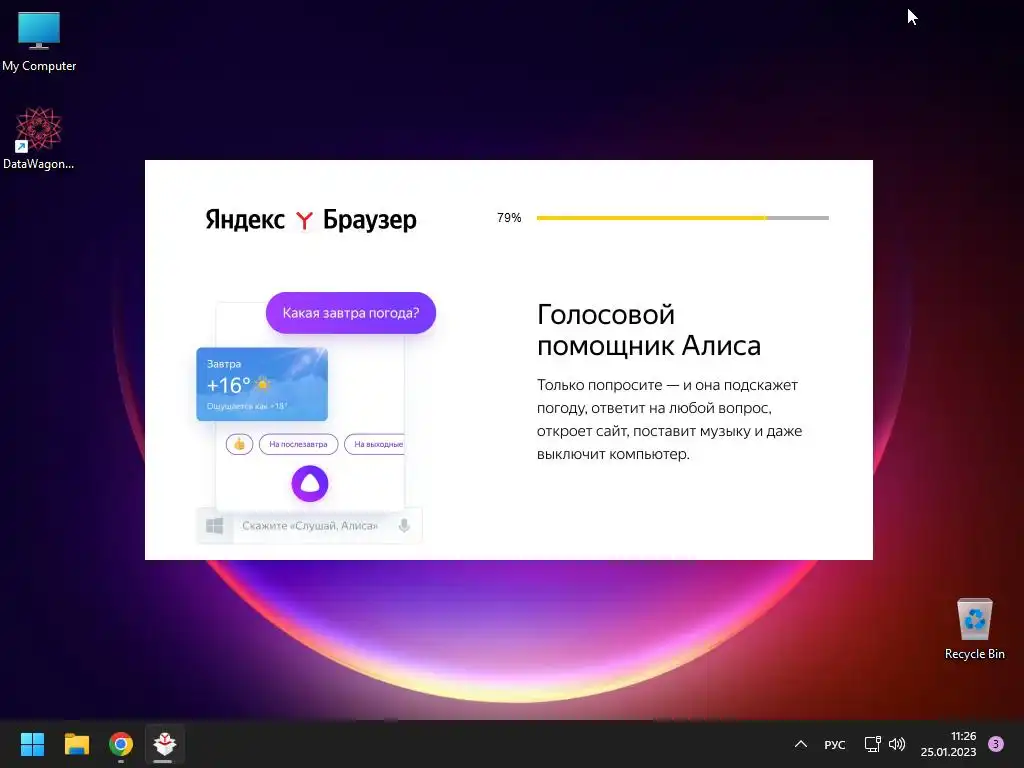The width and height of the screenshot is (1024, 768).
Task: Launch Google Chrome from the taskbar
Action: pyautogui.click(x=121, y=744)
